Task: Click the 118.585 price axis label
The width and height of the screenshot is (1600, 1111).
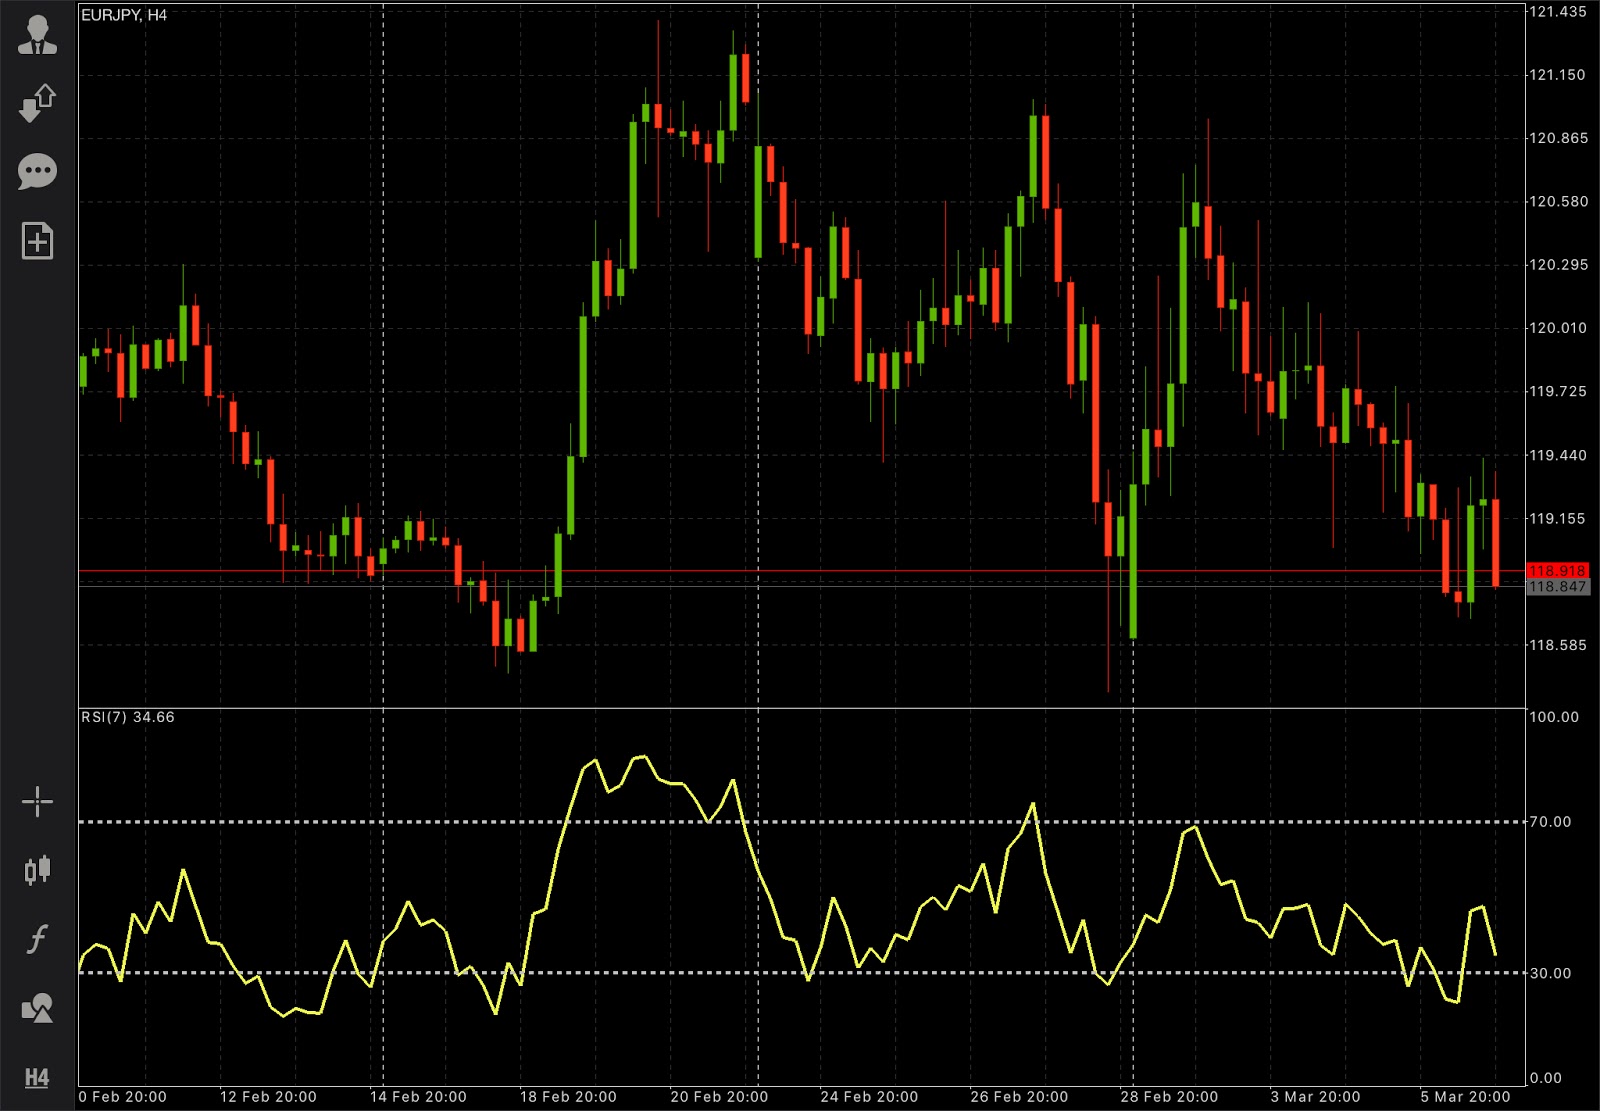Action: click(x=1558, y=645)
